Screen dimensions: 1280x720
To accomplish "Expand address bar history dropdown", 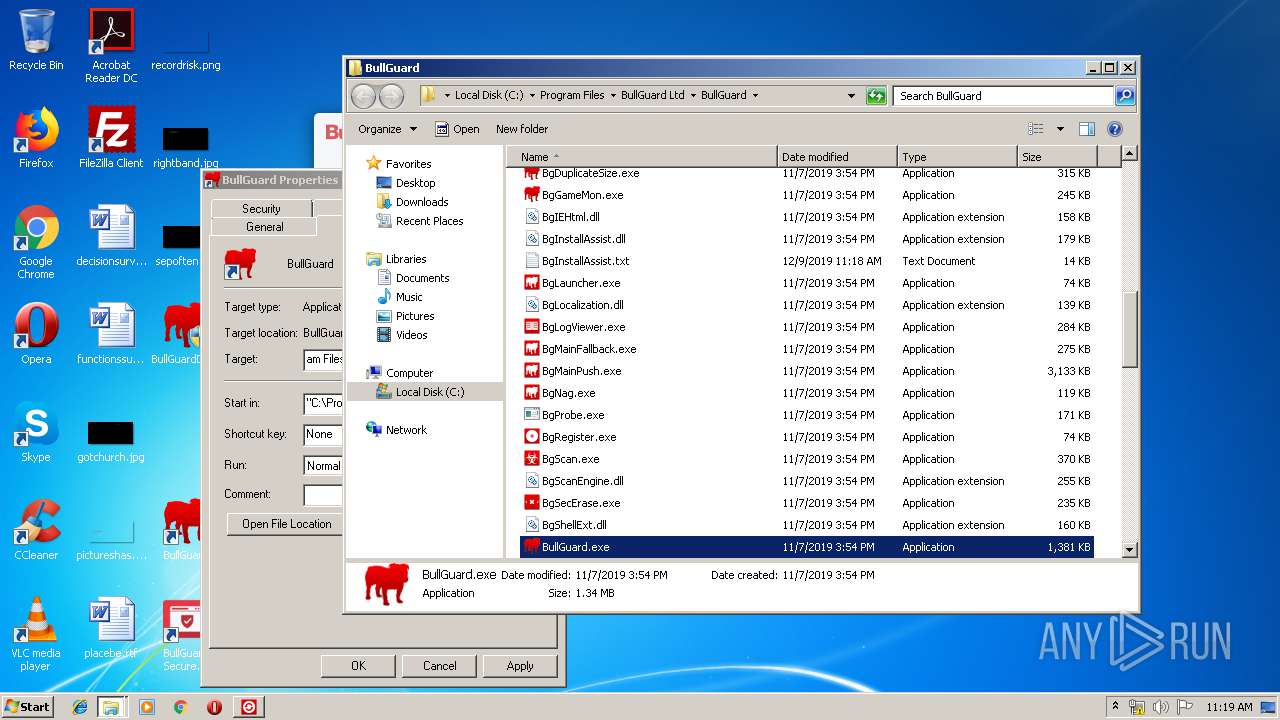I will [851, 96].
